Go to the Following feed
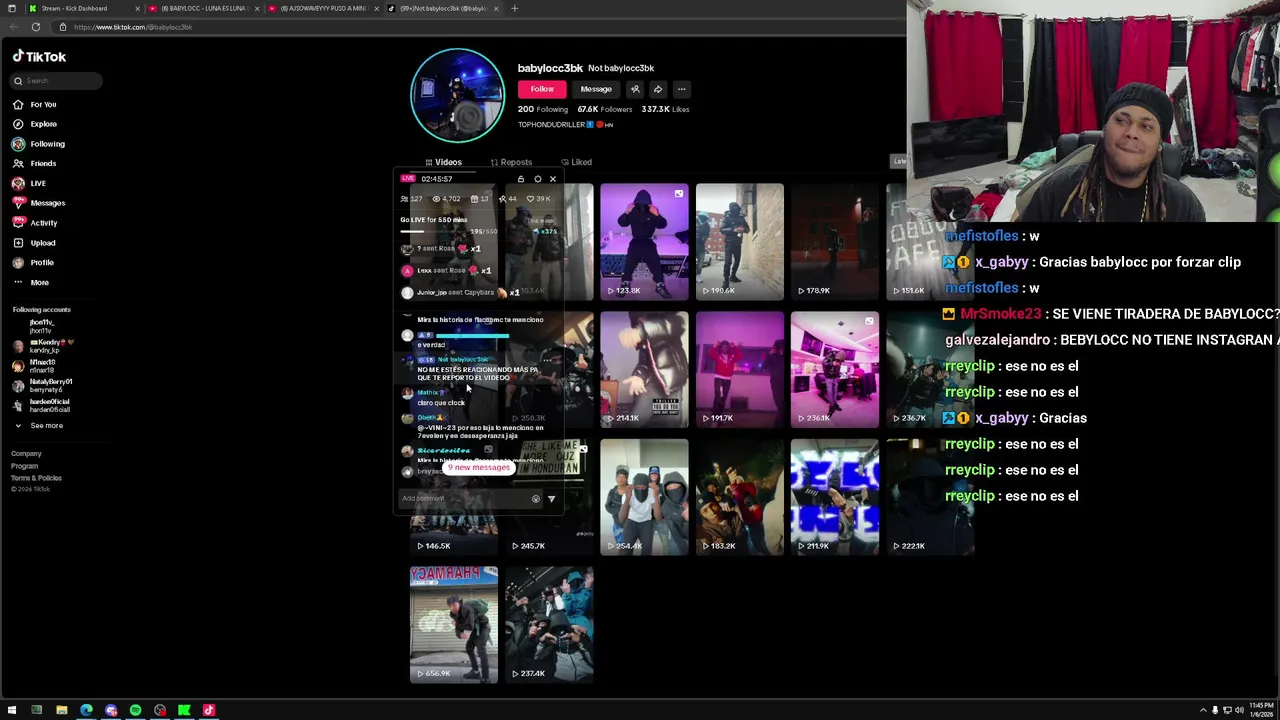1280x720 pixels. [38, 144]
